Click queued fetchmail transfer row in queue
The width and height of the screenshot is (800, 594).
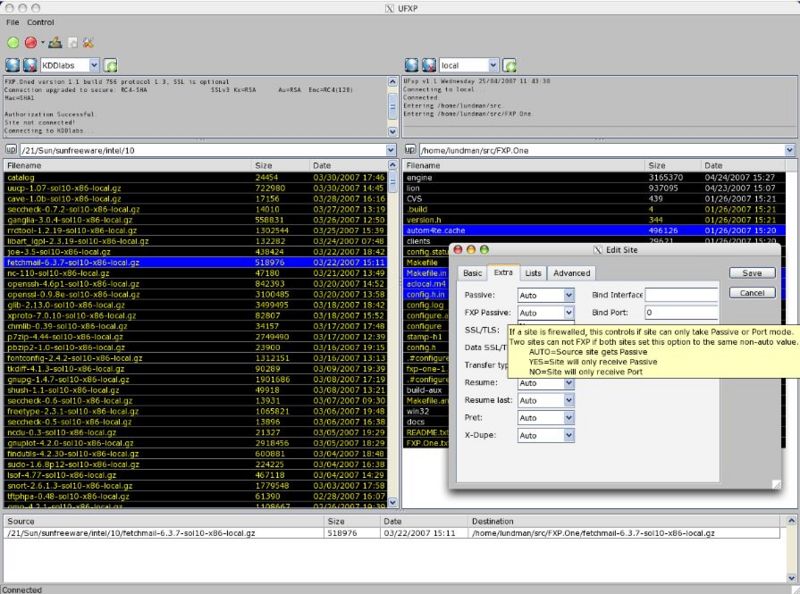point(392,533)
